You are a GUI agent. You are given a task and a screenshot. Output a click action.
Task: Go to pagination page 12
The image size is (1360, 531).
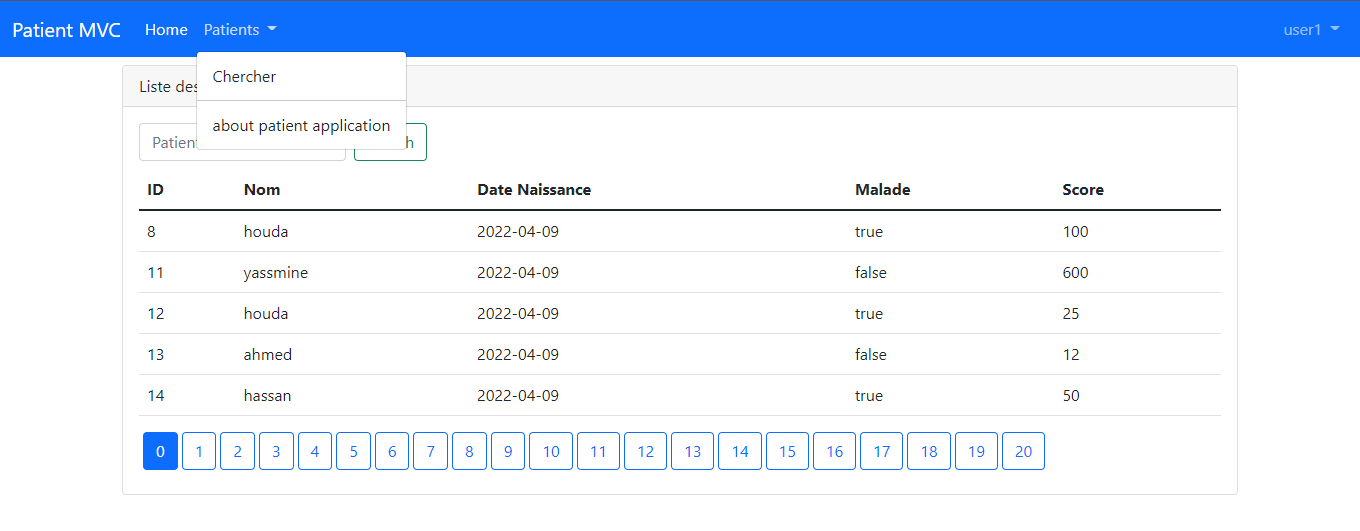(x=646, y=452)
